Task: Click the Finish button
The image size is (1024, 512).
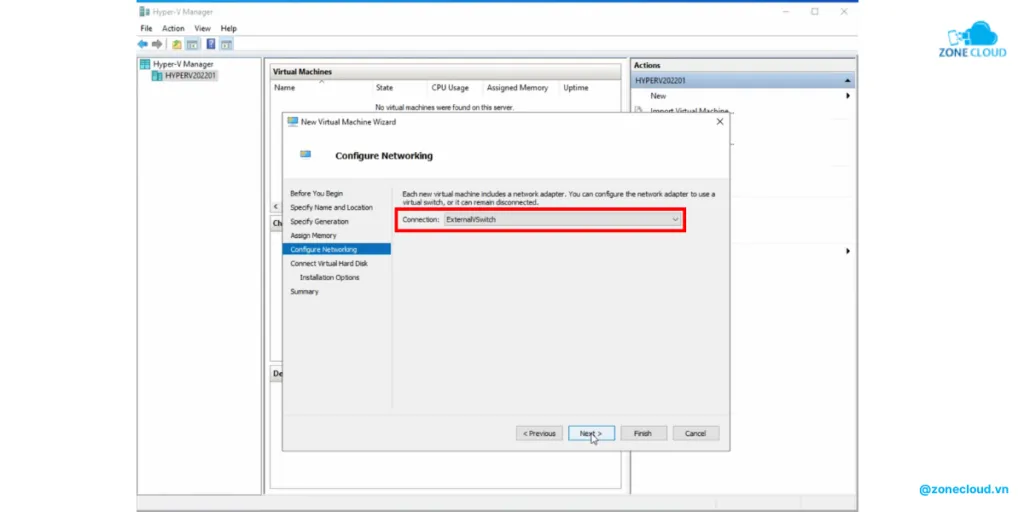Action: pyautogui.click(x=643, y=433)
